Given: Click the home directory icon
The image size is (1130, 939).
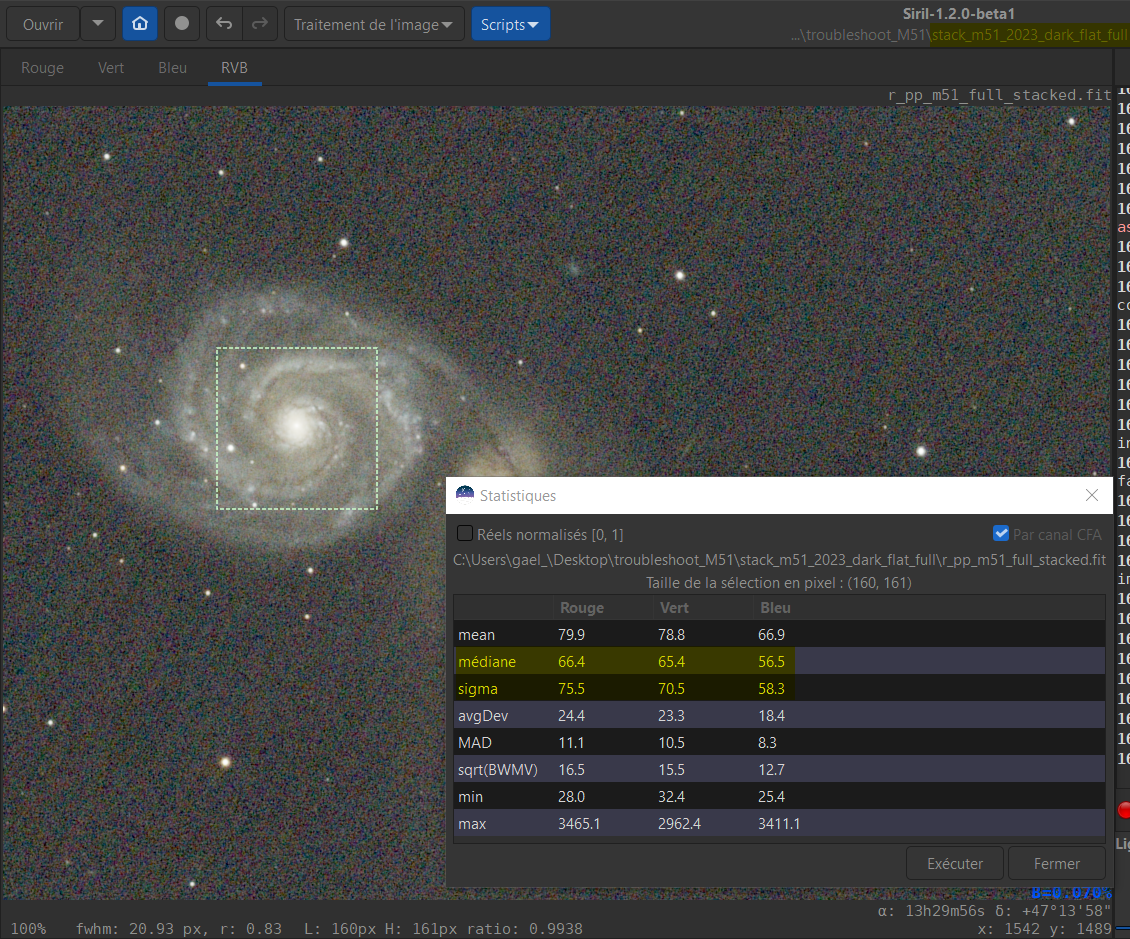Looking at the screenshot, I should (140, 24).
